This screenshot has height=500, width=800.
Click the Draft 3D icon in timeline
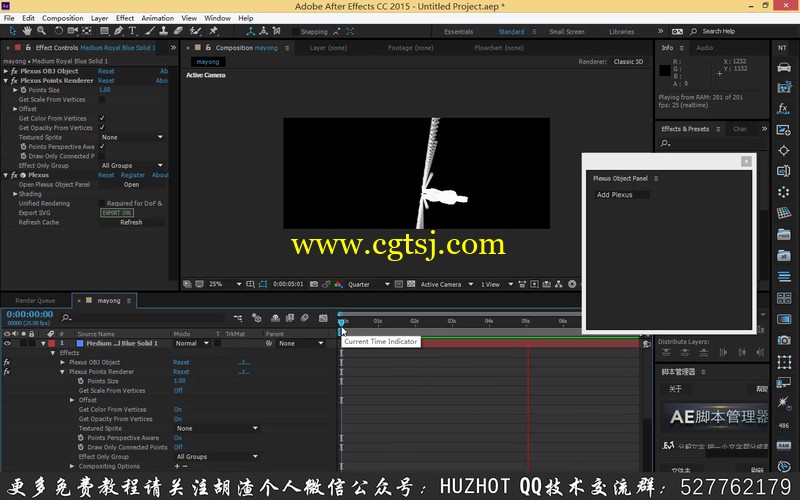257,318
